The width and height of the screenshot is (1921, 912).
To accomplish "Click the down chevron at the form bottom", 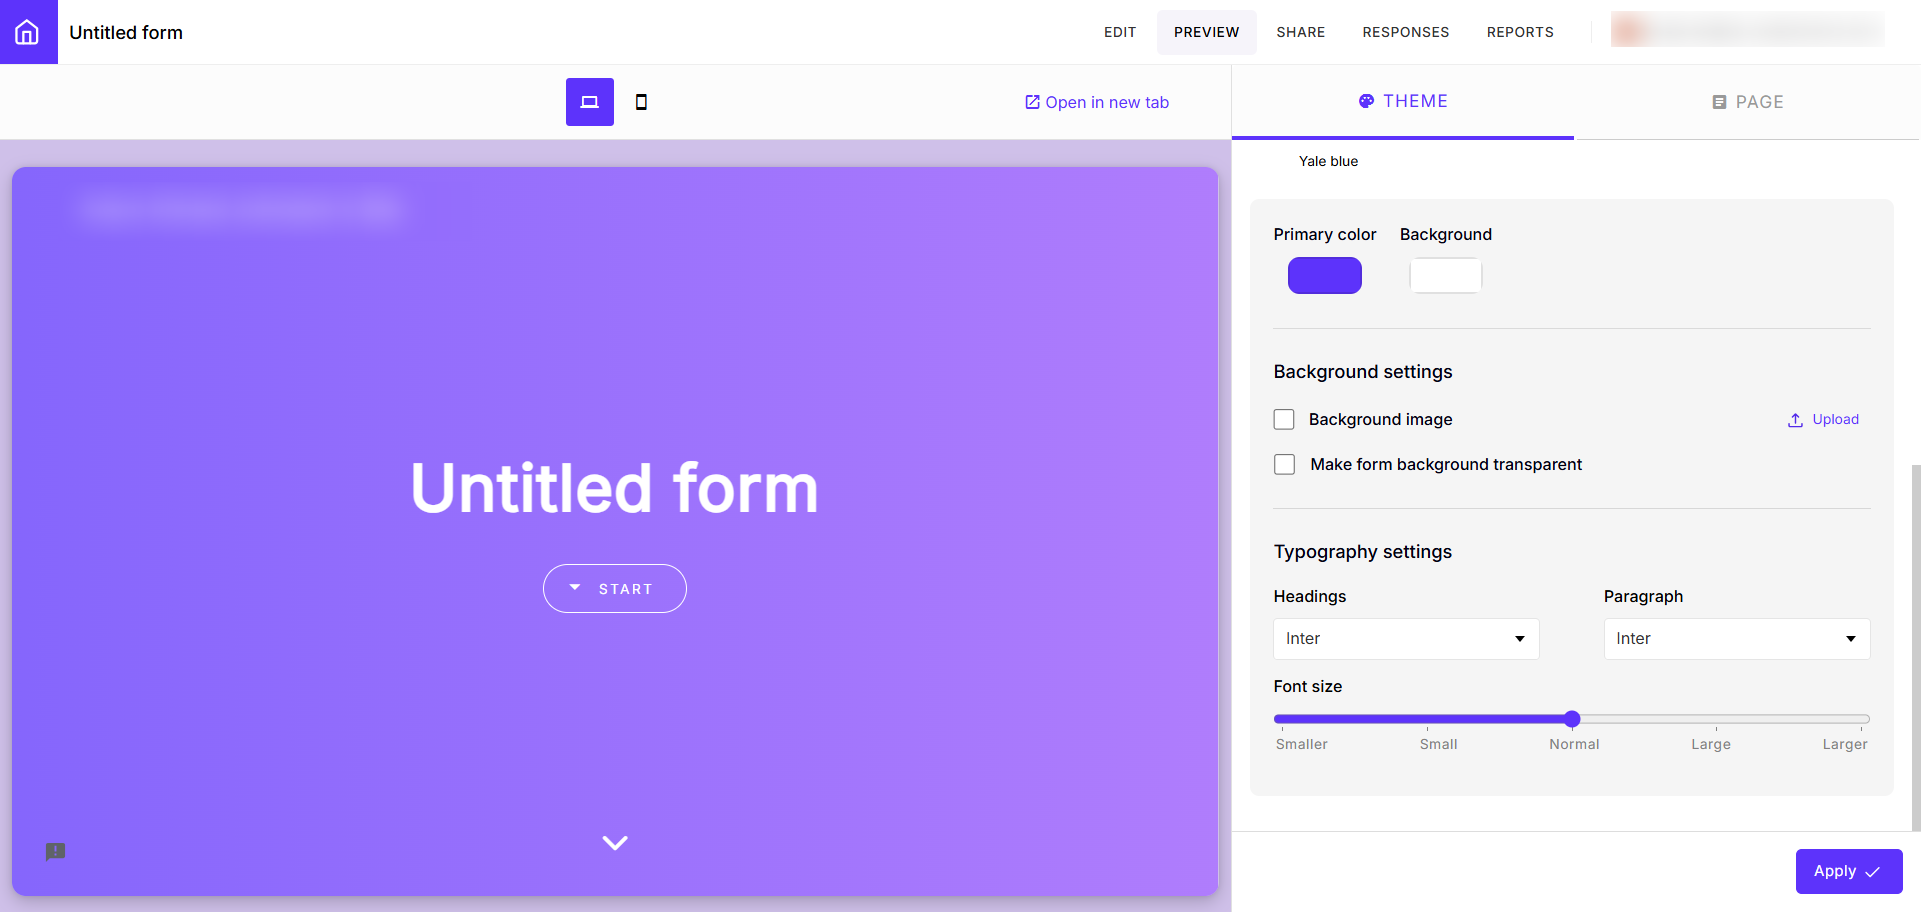I will (614, 842).
